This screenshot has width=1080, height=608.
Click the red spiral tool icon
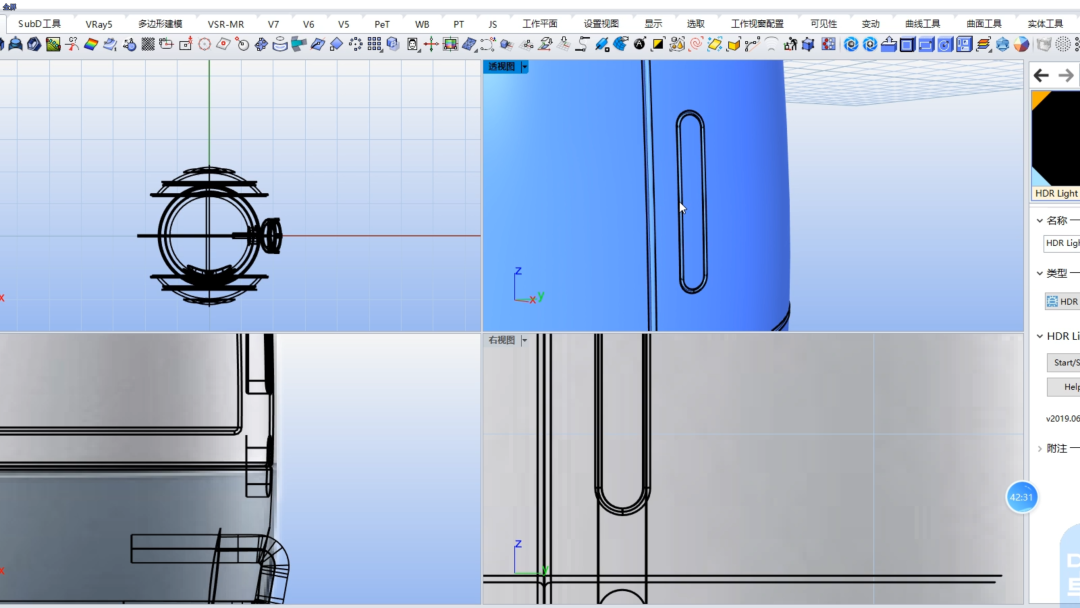696,45
